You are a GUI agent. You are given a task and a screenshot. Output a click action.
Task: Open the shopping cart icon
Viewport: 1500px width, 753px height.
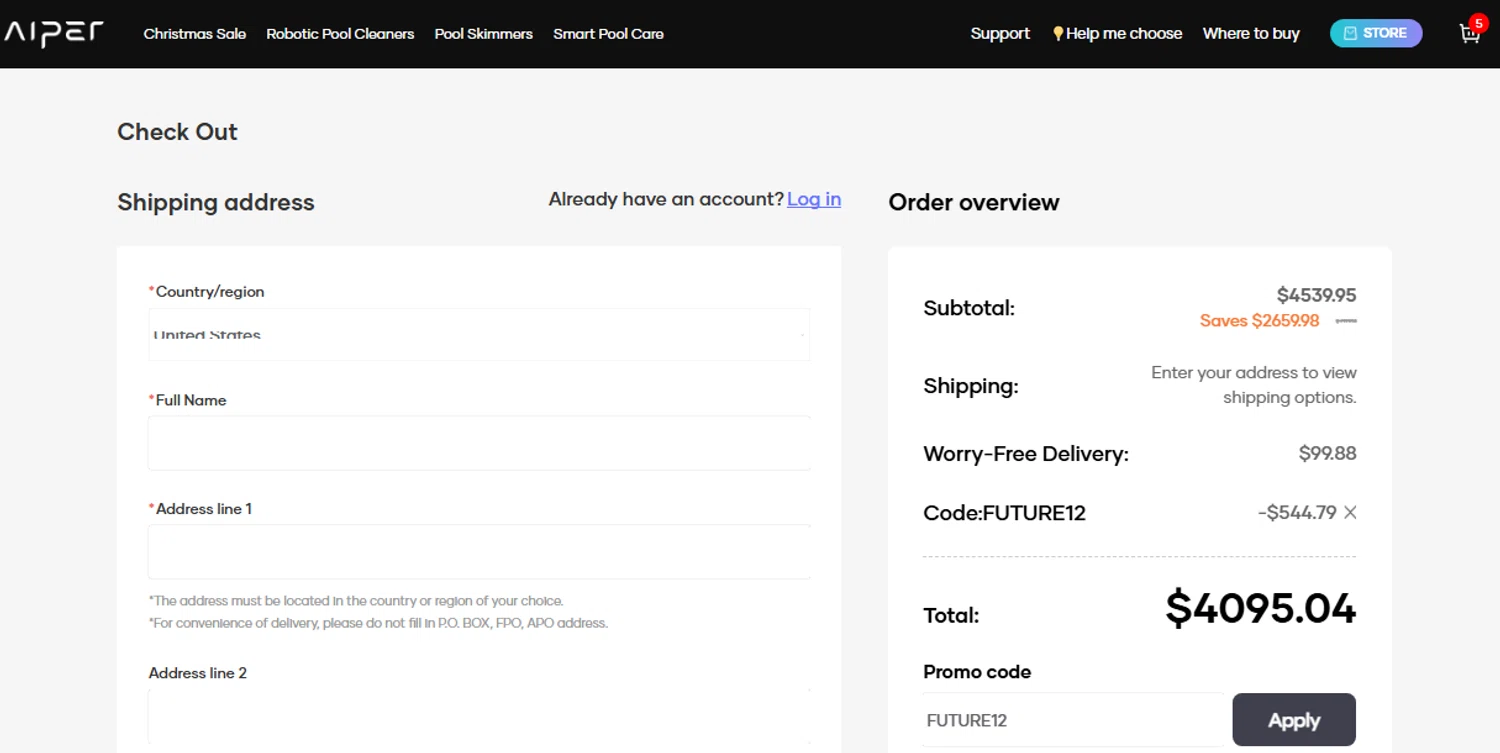[1469, 34]
